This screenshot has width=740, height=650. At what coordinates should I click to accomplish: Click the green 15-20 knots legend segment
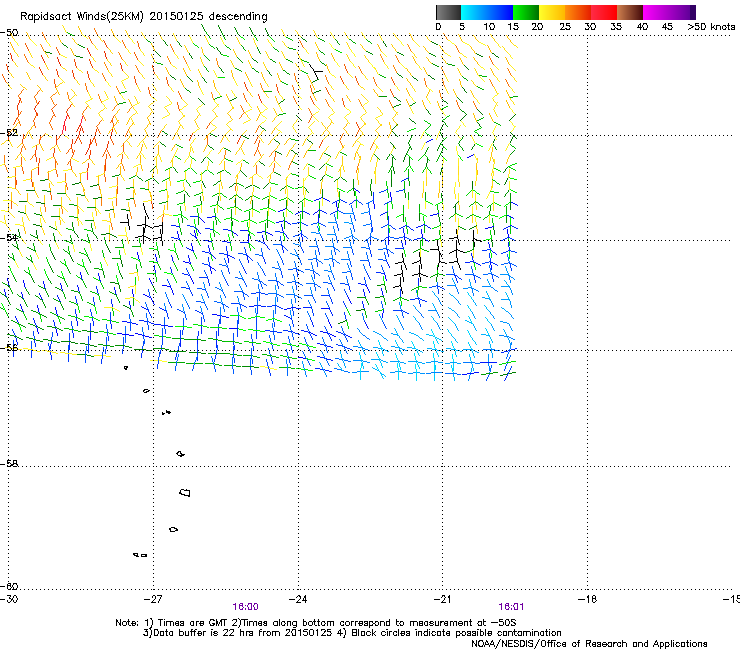click(x=526, y=12)
